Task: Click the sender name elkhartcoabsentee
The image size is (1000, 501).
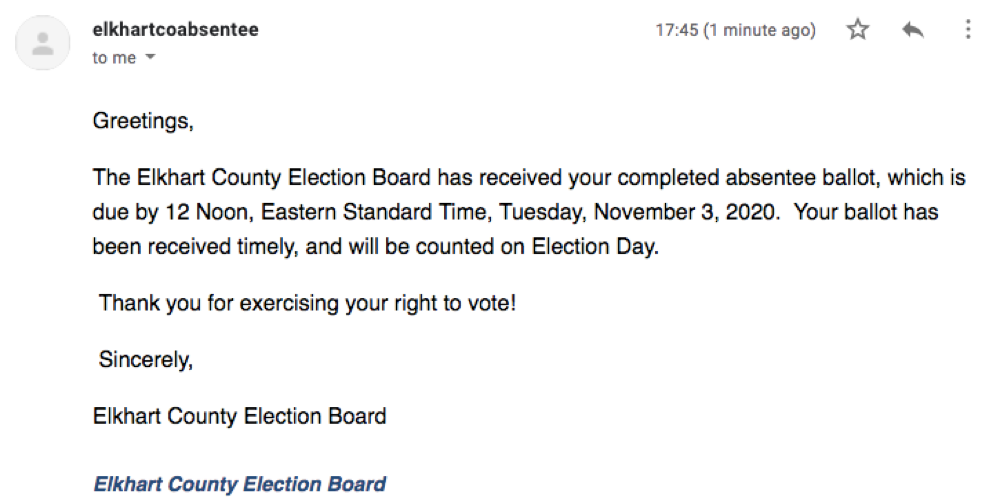Action: (175, 29)
